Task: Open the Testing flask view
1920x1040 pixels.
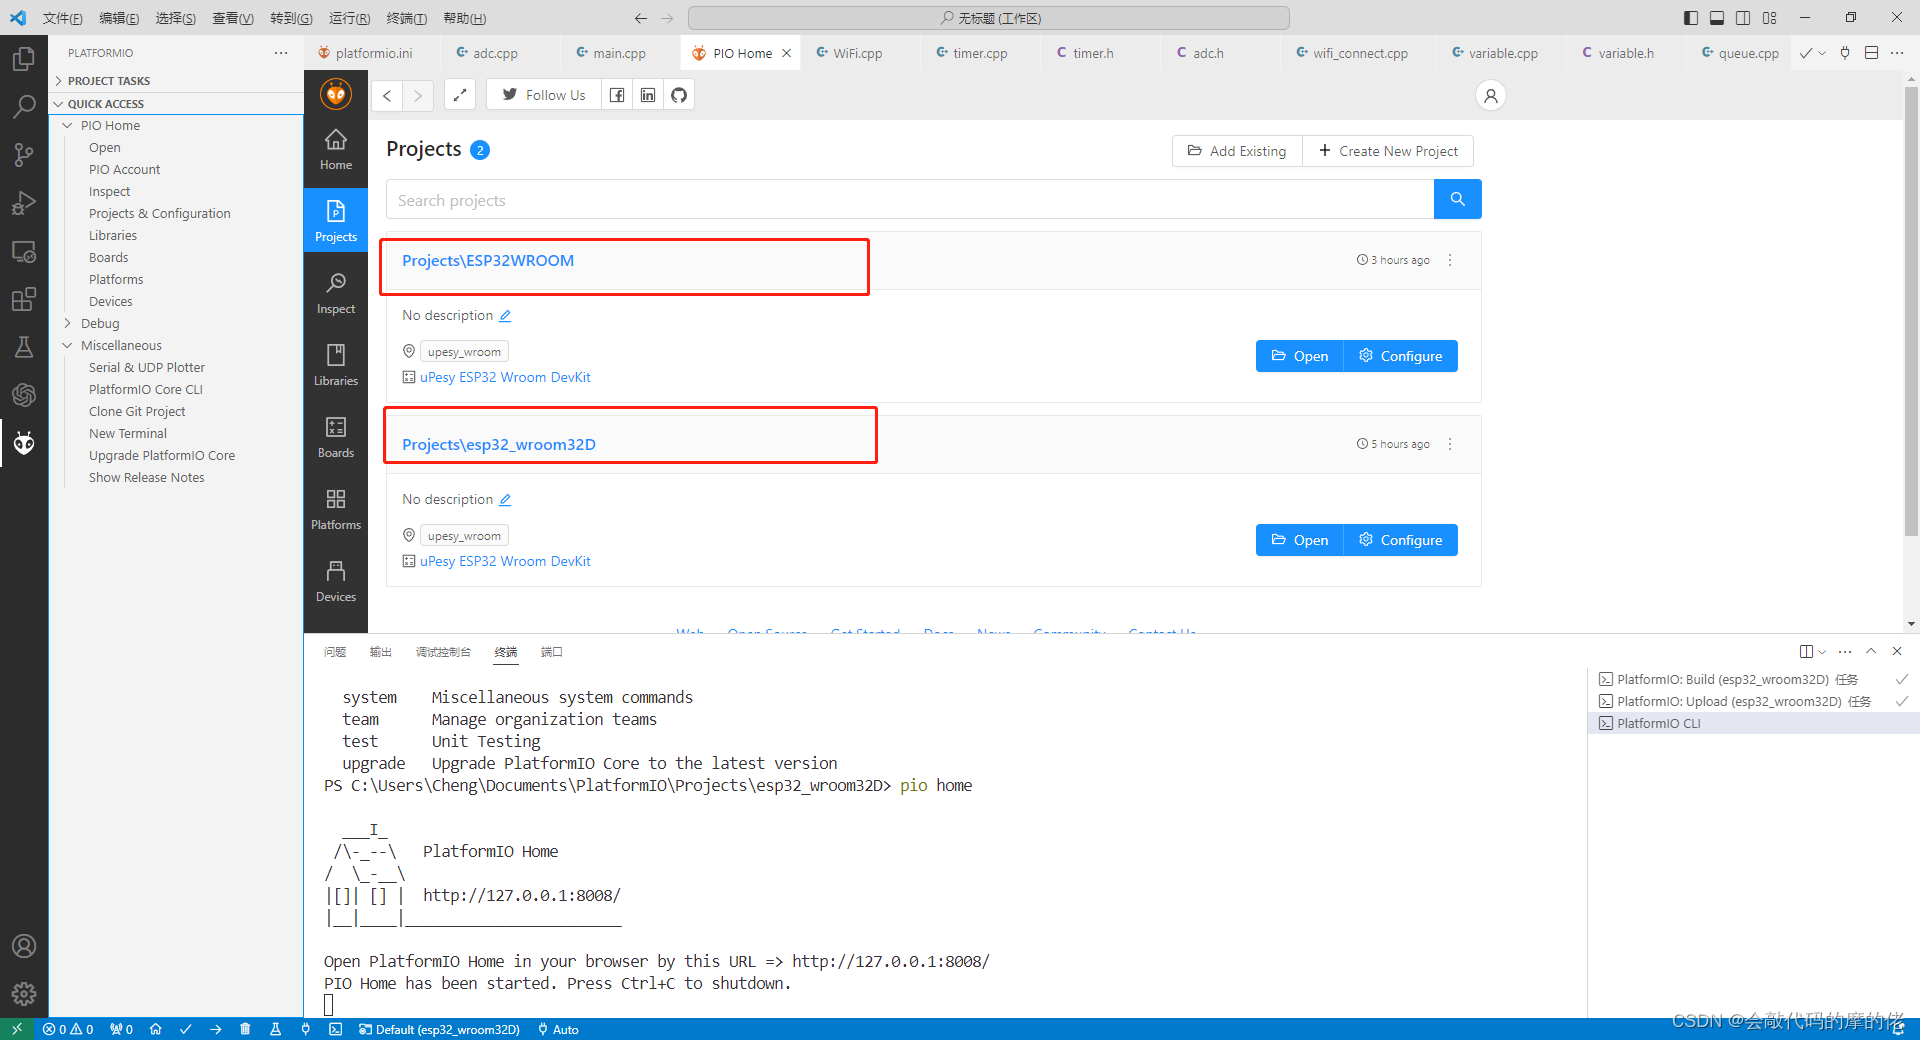Action: (24, 347)
